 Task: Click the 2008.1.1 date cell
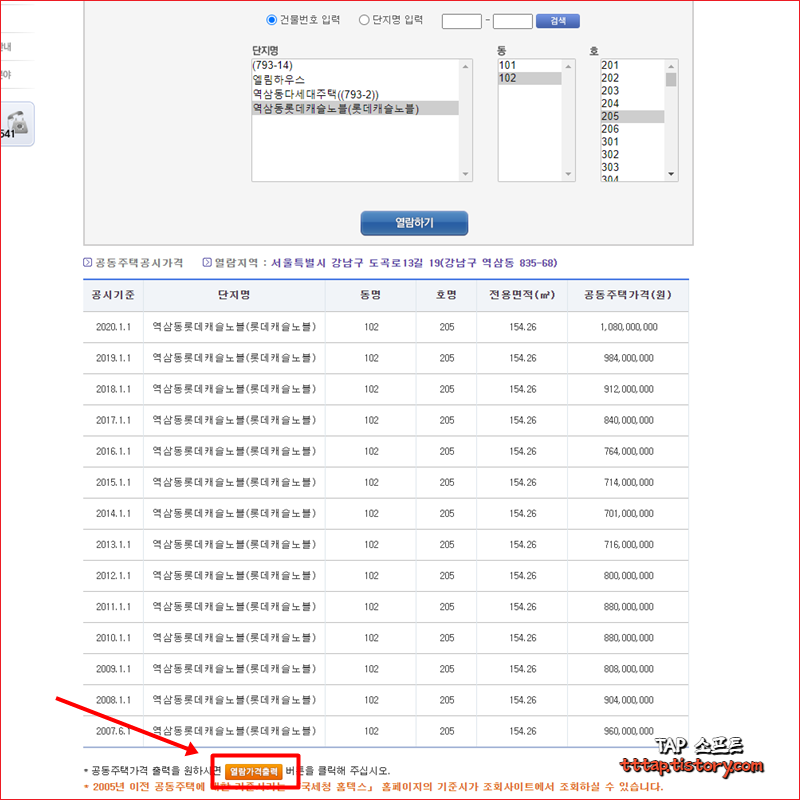point(113,700)
